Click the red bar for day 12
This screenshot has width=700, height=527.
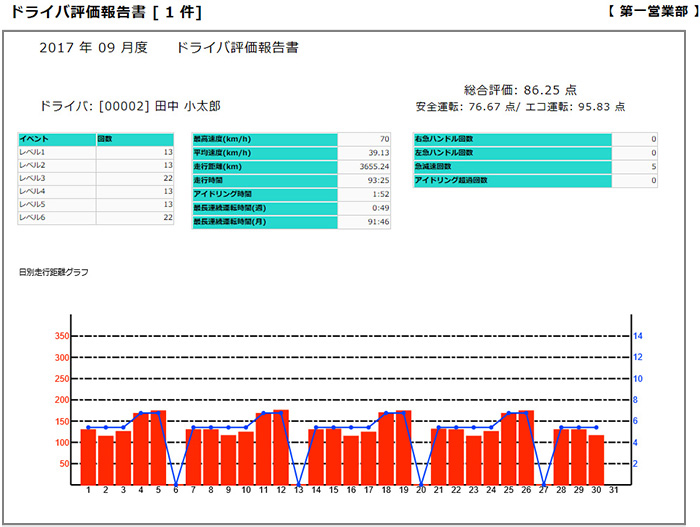pos(280,447)
